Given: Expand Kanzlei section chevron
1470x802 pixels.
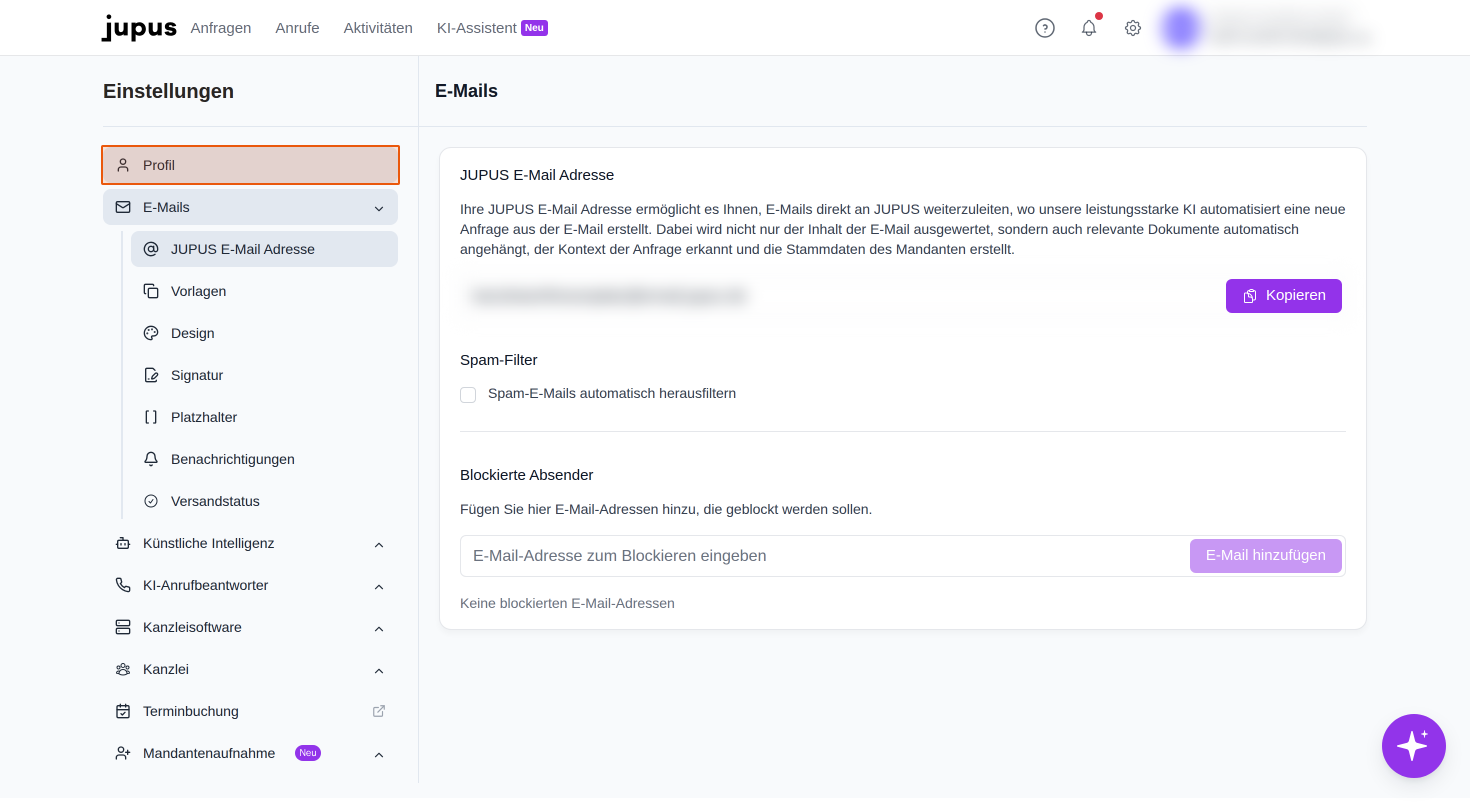Looking at the screenshot, I should pyautogui.click(x=379, y=670).
